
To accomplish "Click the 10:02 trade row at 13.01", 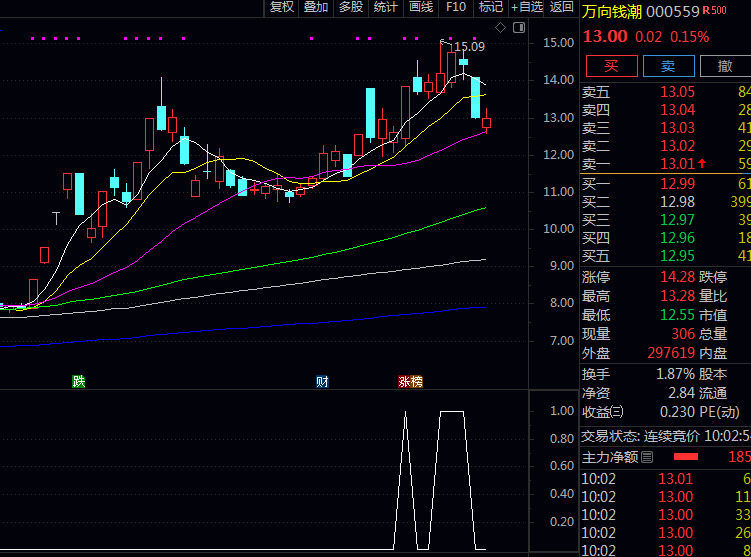I will pos(666,478).
